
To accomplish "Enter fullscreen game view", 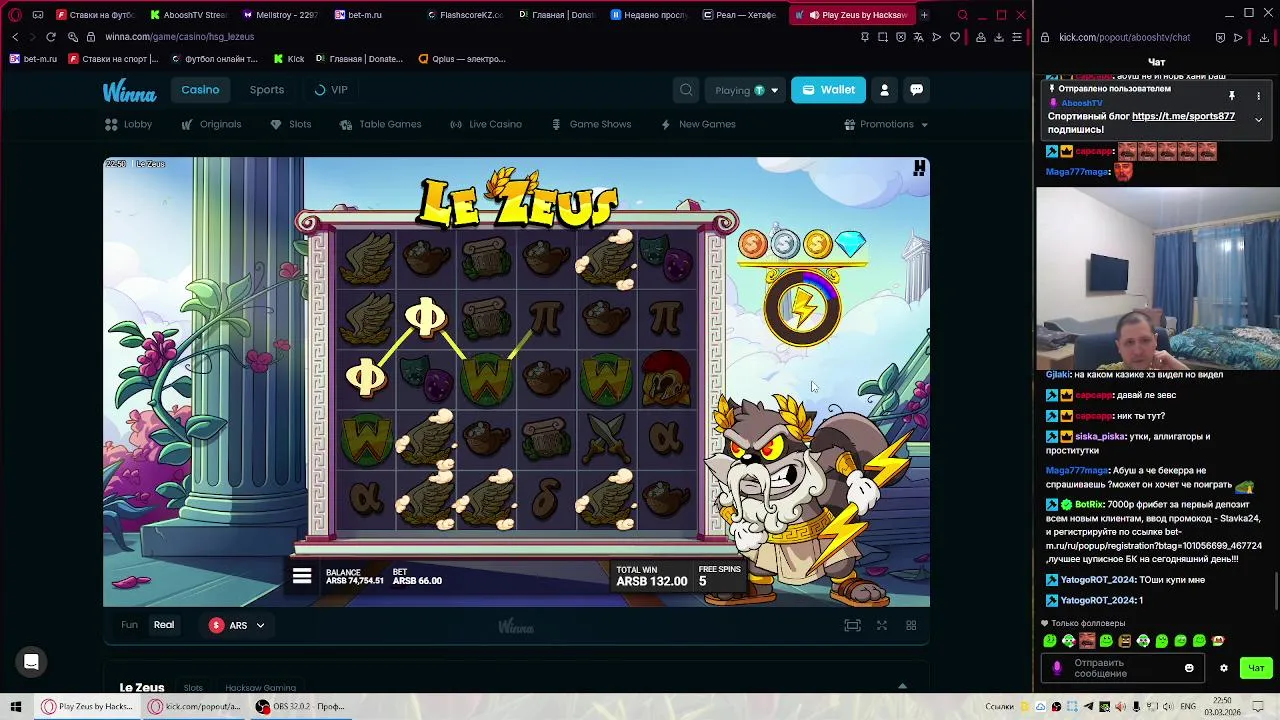I will (882, 625).
